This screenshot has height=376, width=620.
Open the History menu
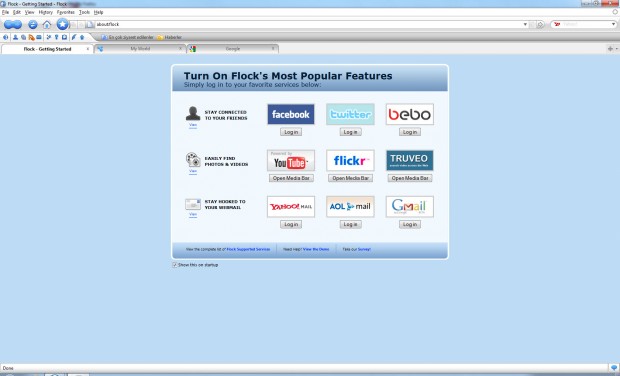tap(46, 12)
